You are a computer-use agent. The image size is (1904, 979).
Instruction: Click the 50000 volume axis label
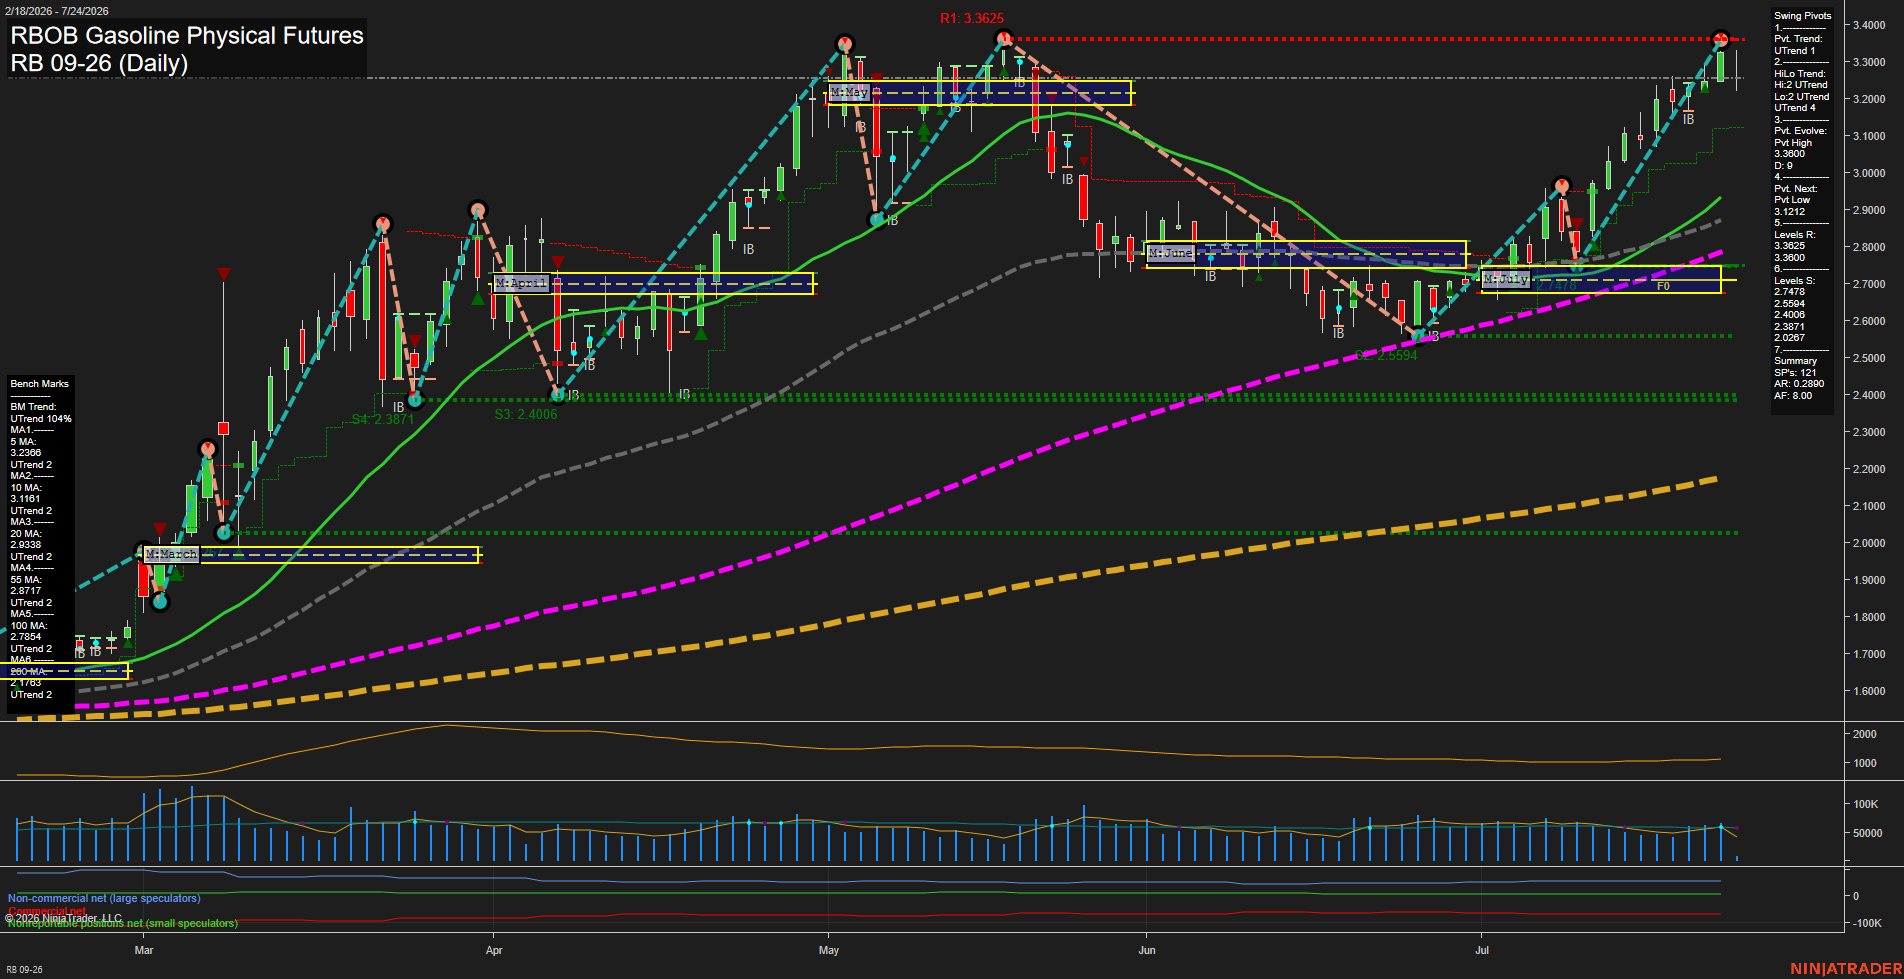click(1868, 833)
